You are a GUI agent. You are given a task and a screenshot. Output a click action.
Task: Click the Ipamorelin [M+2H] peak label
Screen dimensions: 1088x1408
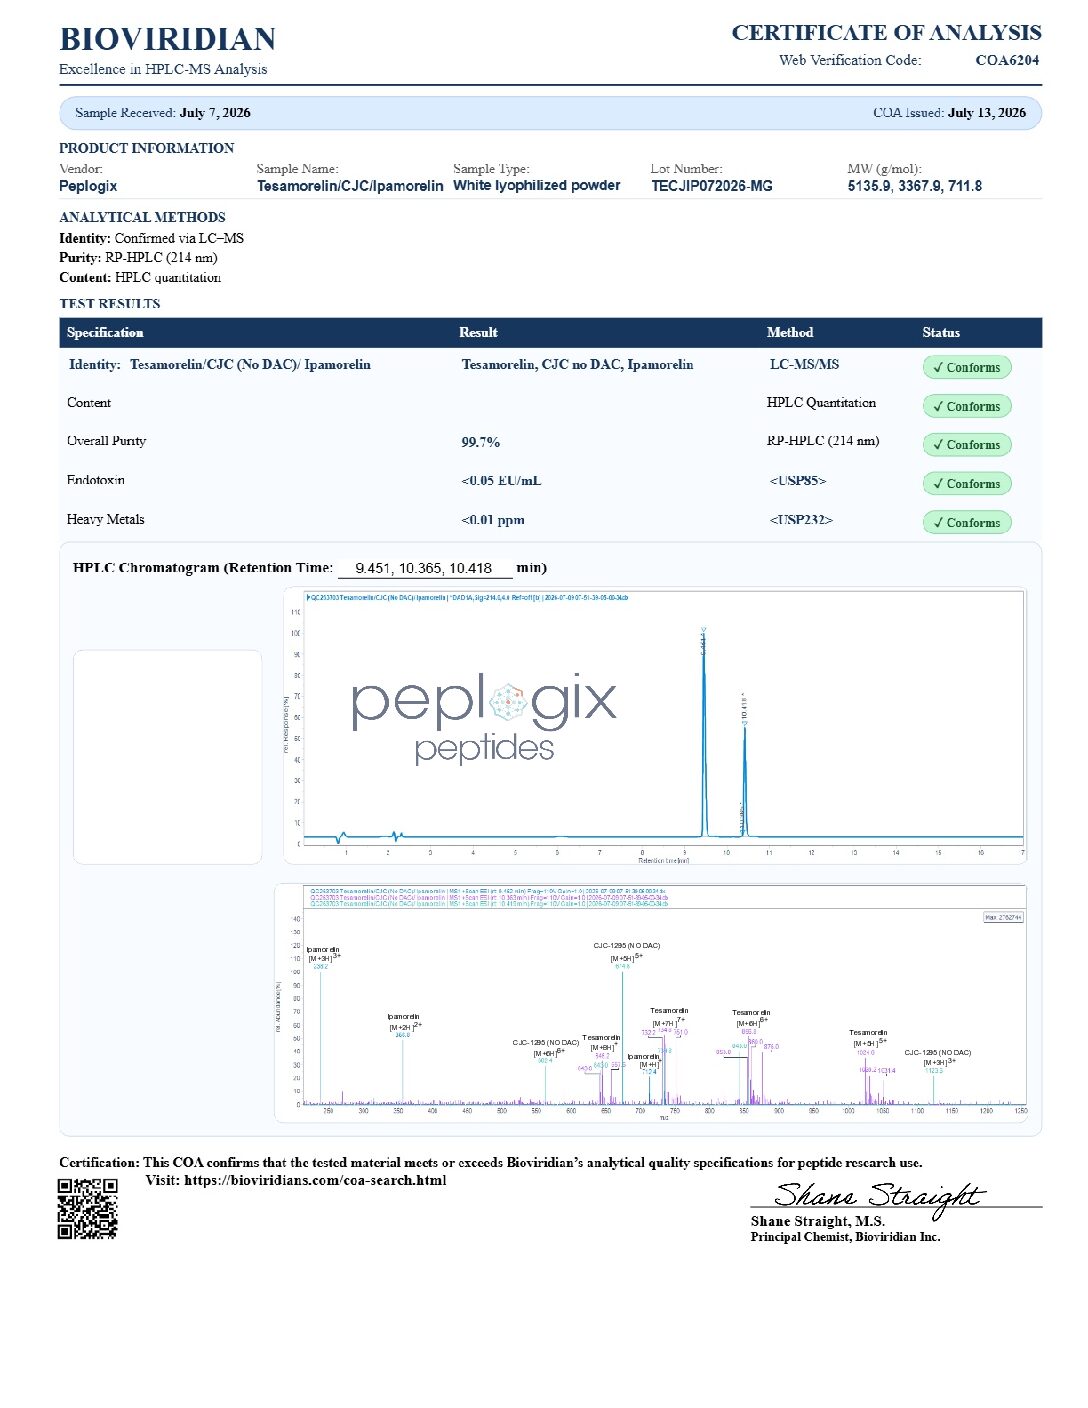(404, 1022)
